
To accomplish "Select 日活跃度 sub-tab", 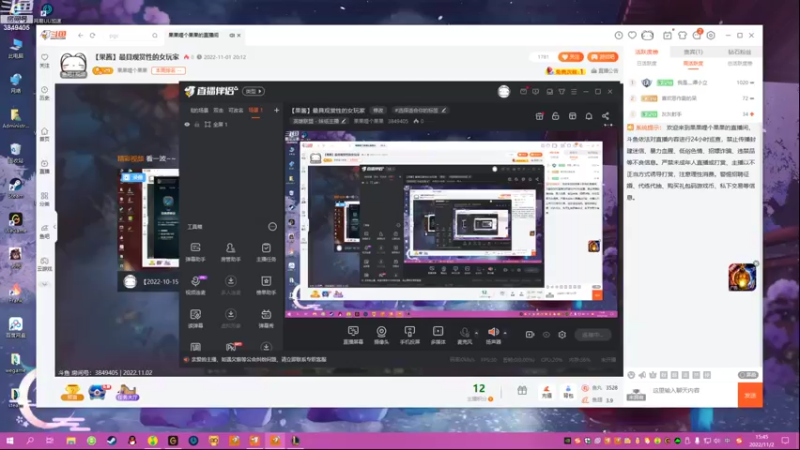I will click(646, 63).
